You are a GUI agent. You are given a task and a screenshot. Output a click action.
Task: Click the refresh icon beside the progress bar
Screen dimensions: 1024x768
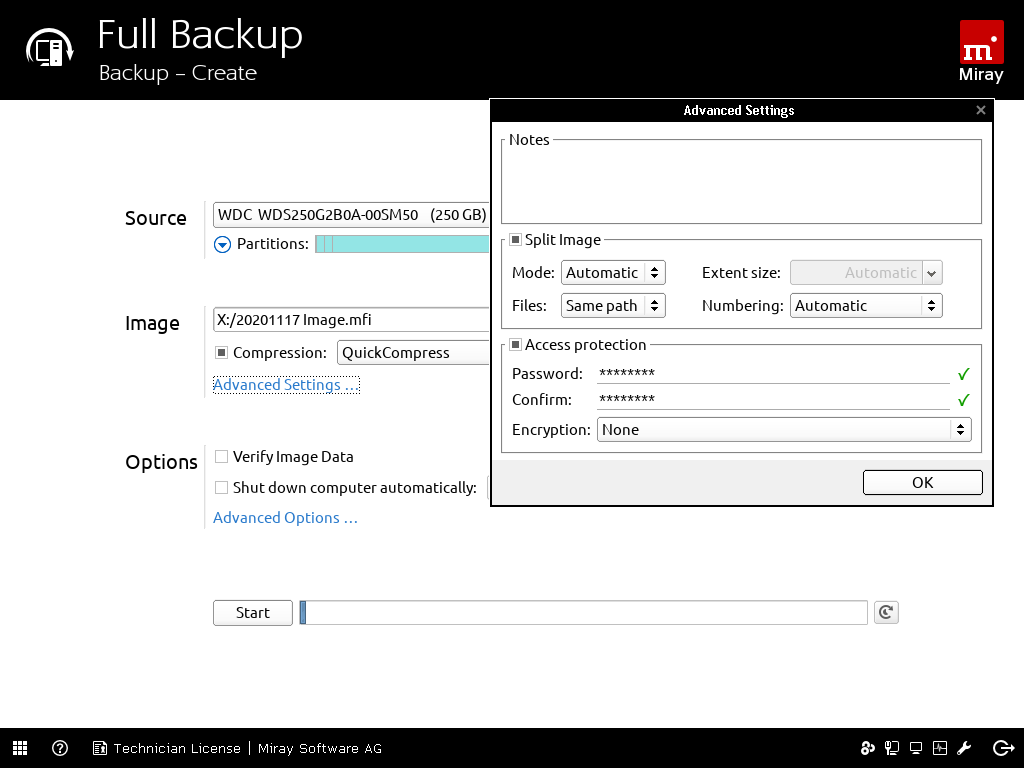(x=885, y=612)
